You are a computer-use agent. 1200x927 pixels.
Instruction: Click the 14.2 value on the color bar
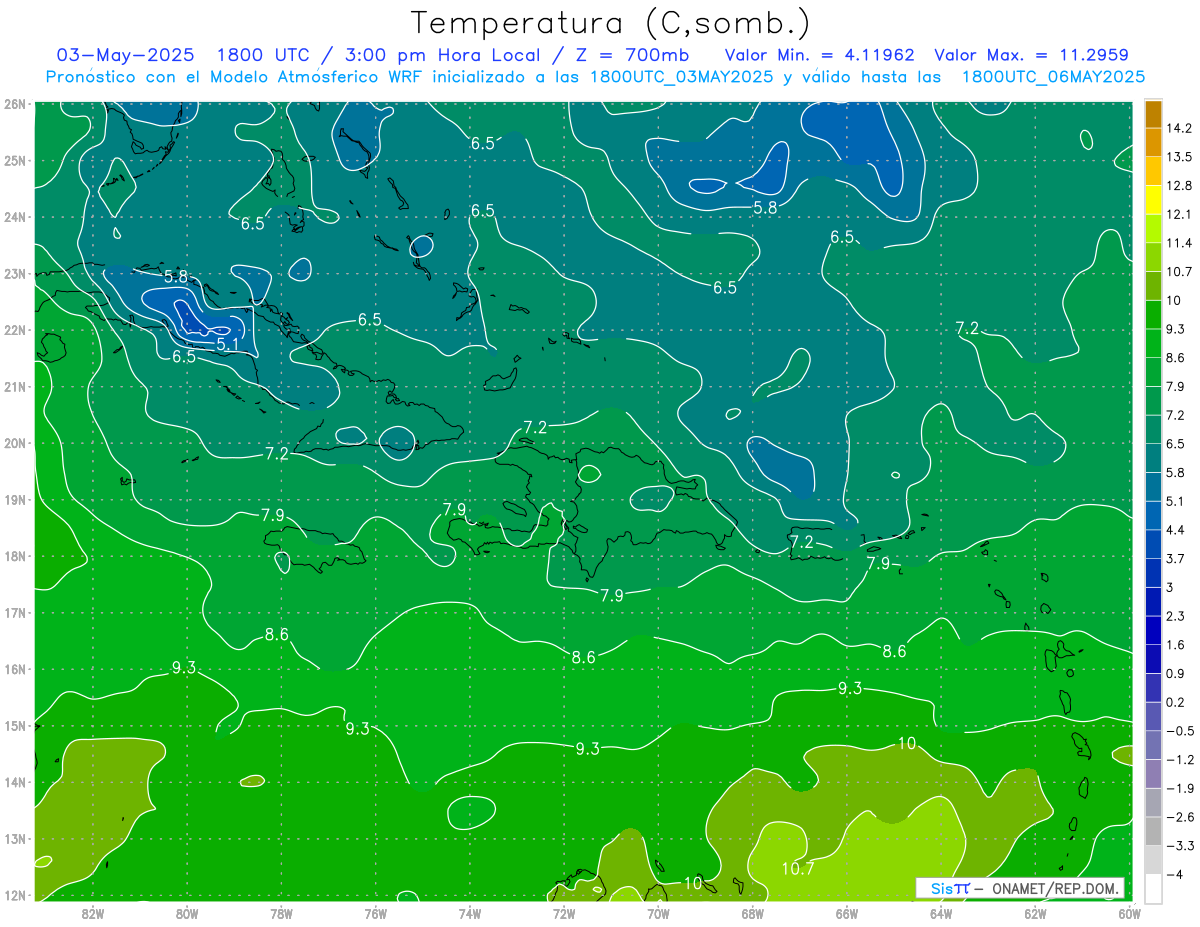tap(1178, 128)
